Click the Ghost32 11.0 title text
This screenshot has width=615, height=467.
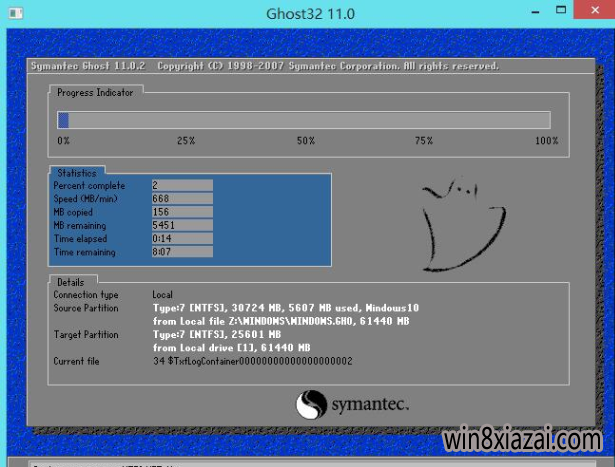tap(310, 14)
